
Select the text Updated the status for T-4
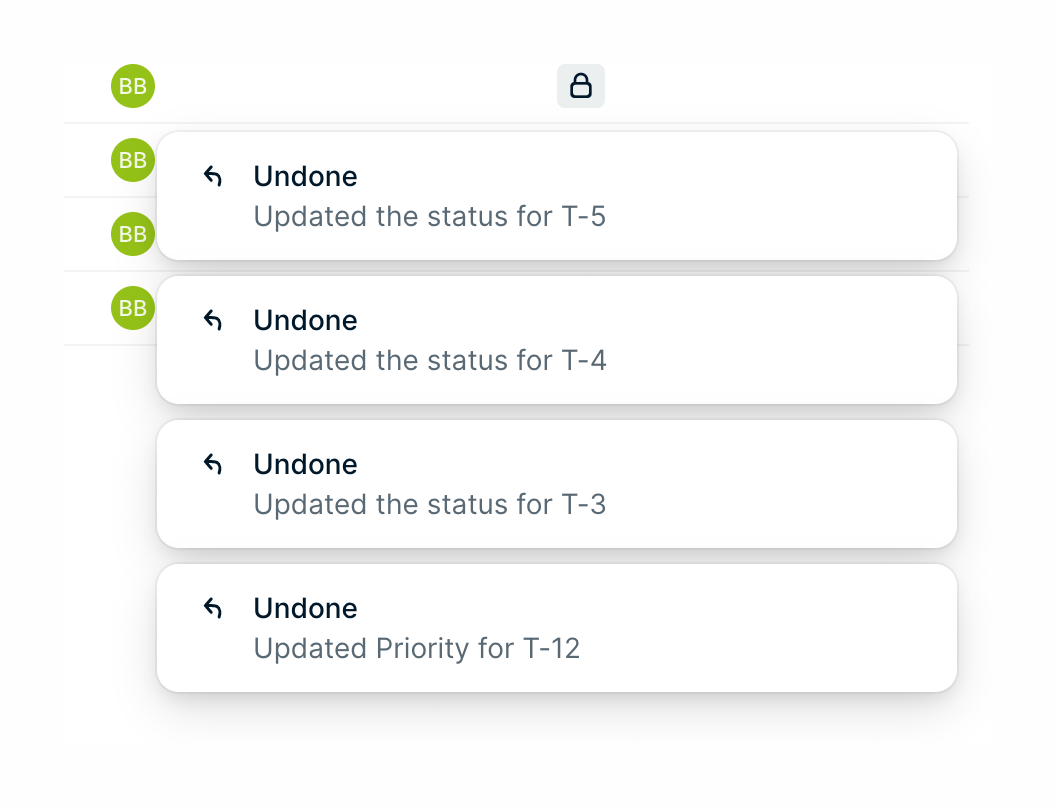(430, 360)
